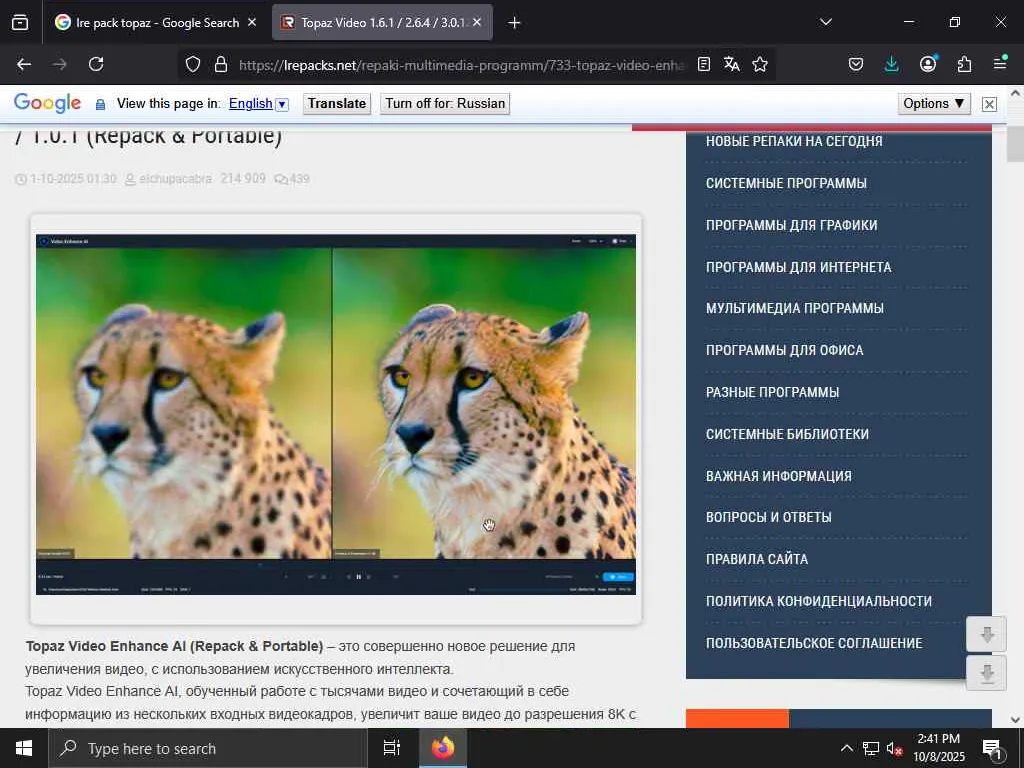Open the notification center icon
The image size is (1024, 768).
[992, 748]
